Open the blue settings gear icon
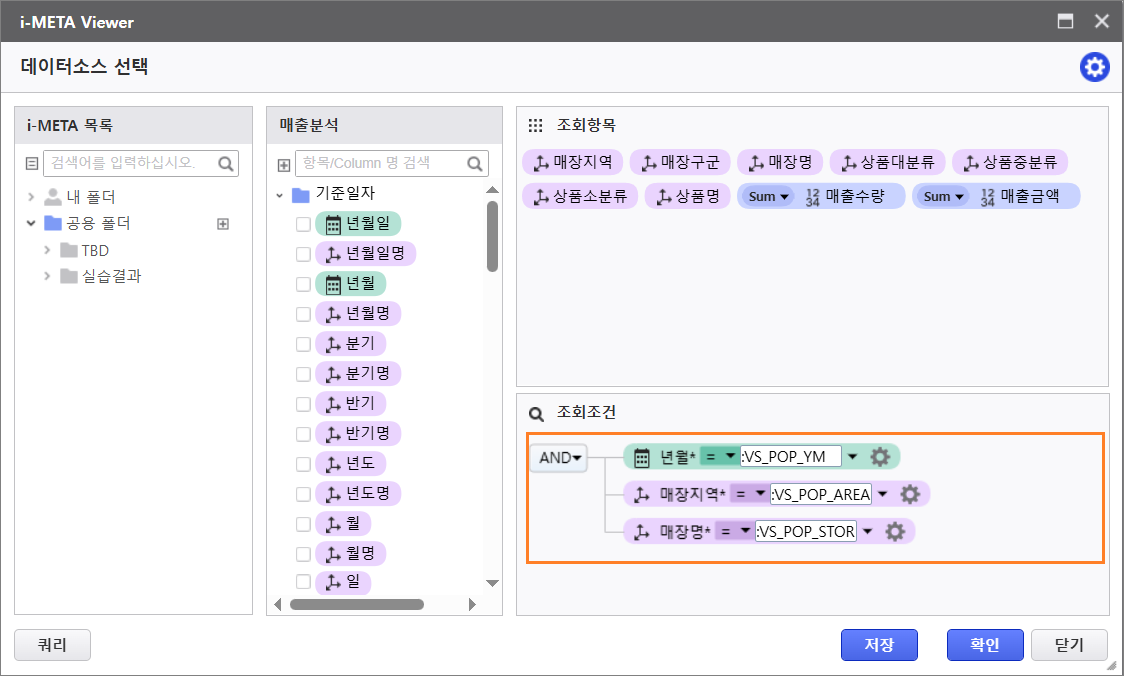 pyautogui.click(x=1094, y=67)
